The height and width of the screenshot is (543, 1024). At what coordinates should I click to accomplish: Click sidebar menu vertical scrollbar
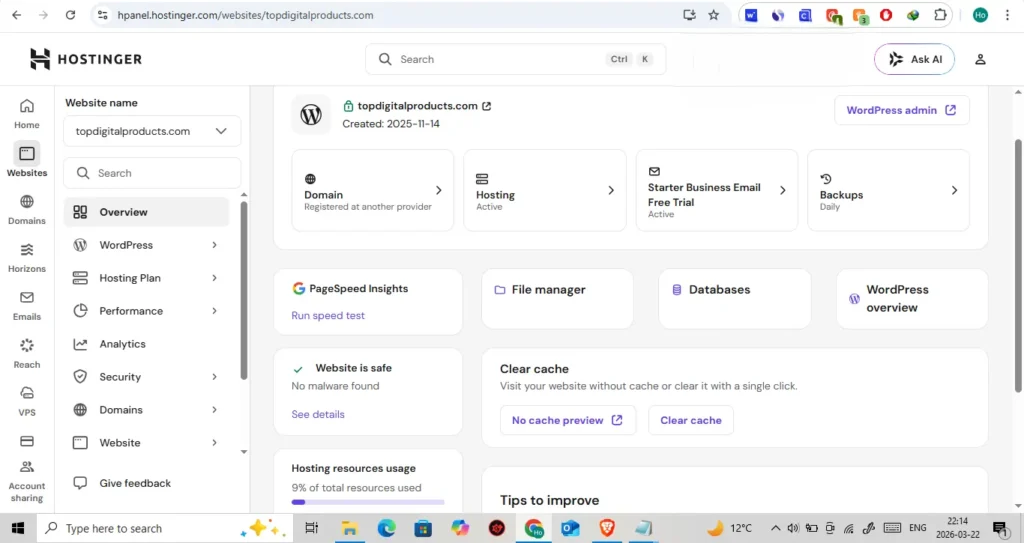pos(244,290)
